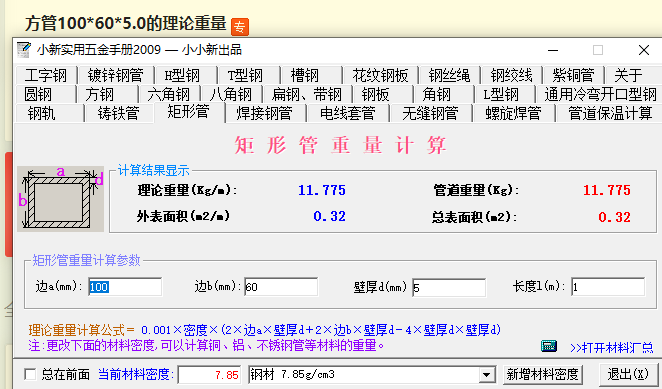The image size is (662, 389).
Task: Click the orange 专 badge beside the title
Action: tap(240, 27)
